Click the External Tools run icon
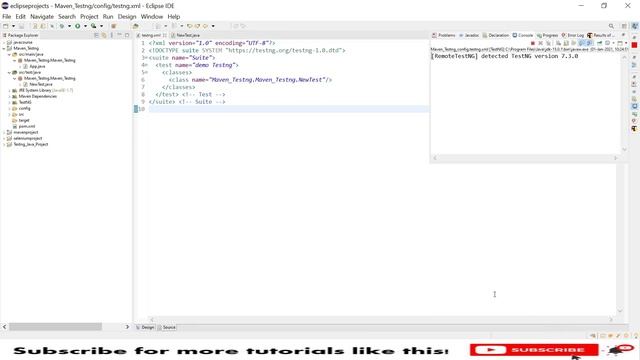The width and height of the screenshot is (640, 360). (x=93, y=26)
